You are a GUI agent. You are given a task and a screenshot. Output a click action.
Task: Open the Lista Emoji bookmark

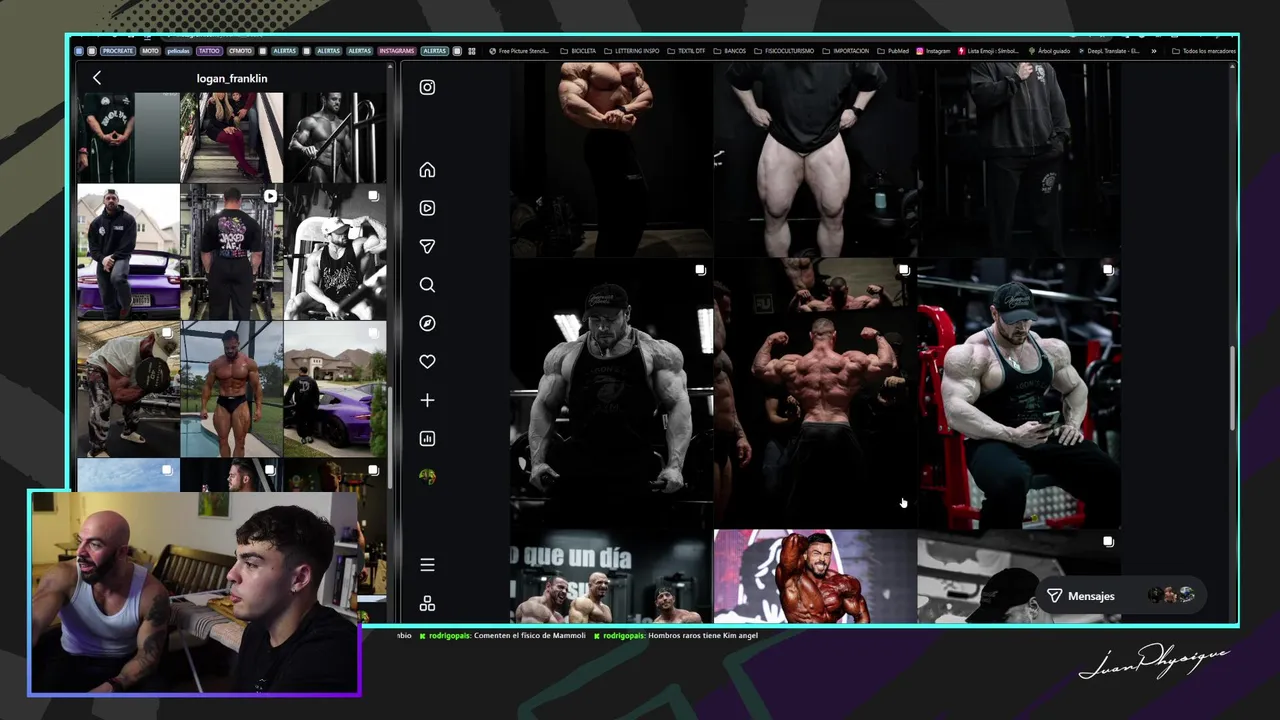(x=988, y=51)
